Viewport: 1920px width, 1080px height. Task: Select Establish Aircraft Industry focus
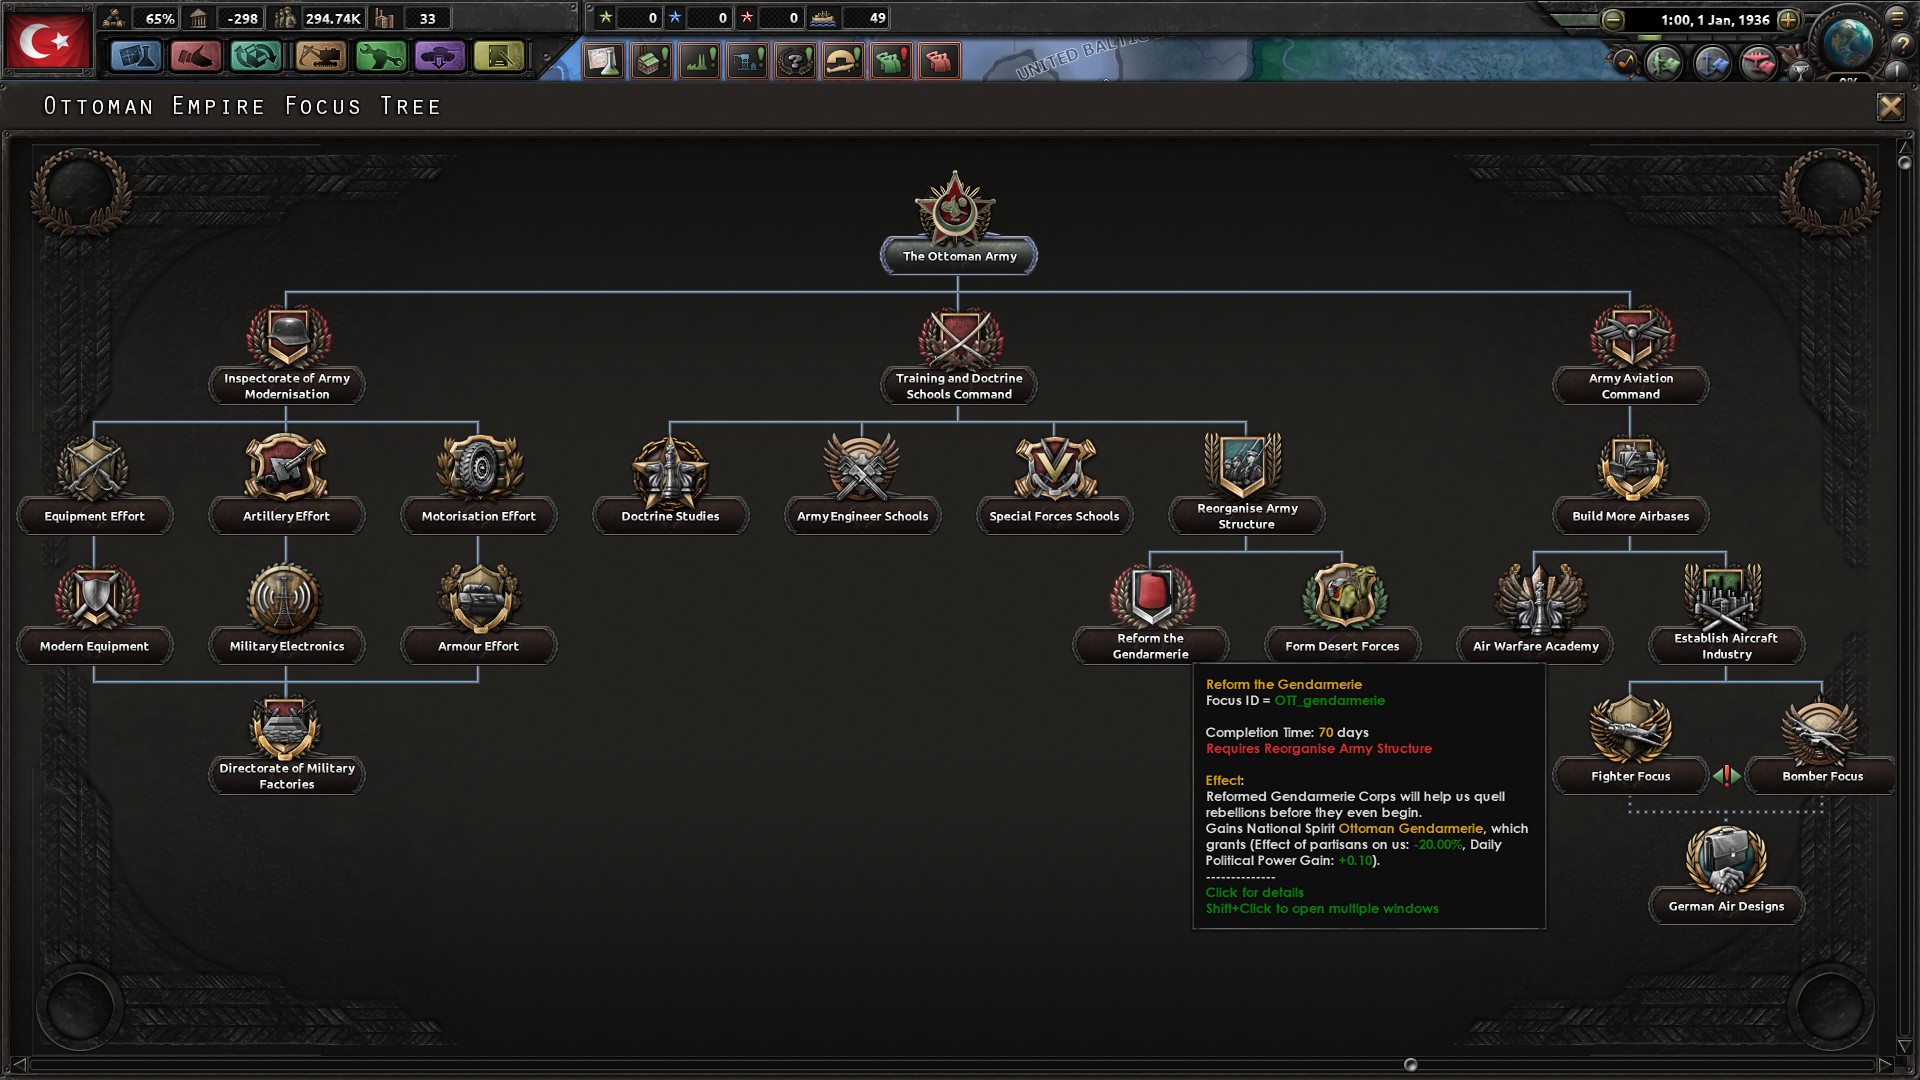[1726, 612]
